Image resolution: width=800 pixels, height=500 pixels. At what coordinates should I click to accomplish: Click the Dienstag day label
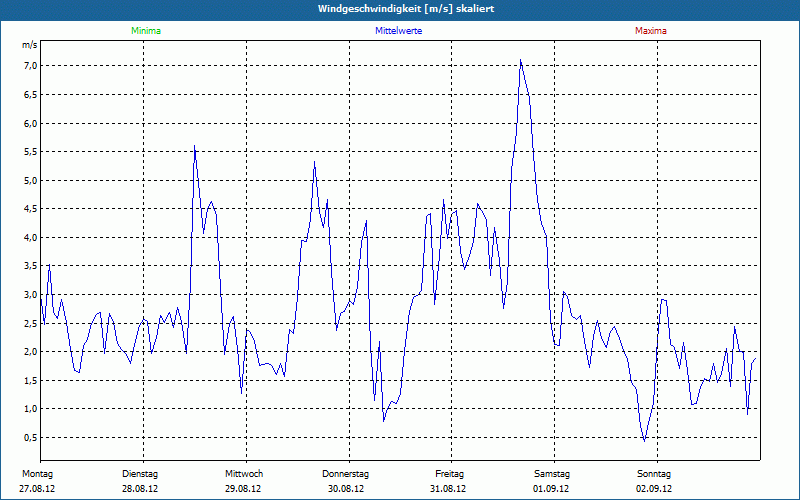(140, 474)
